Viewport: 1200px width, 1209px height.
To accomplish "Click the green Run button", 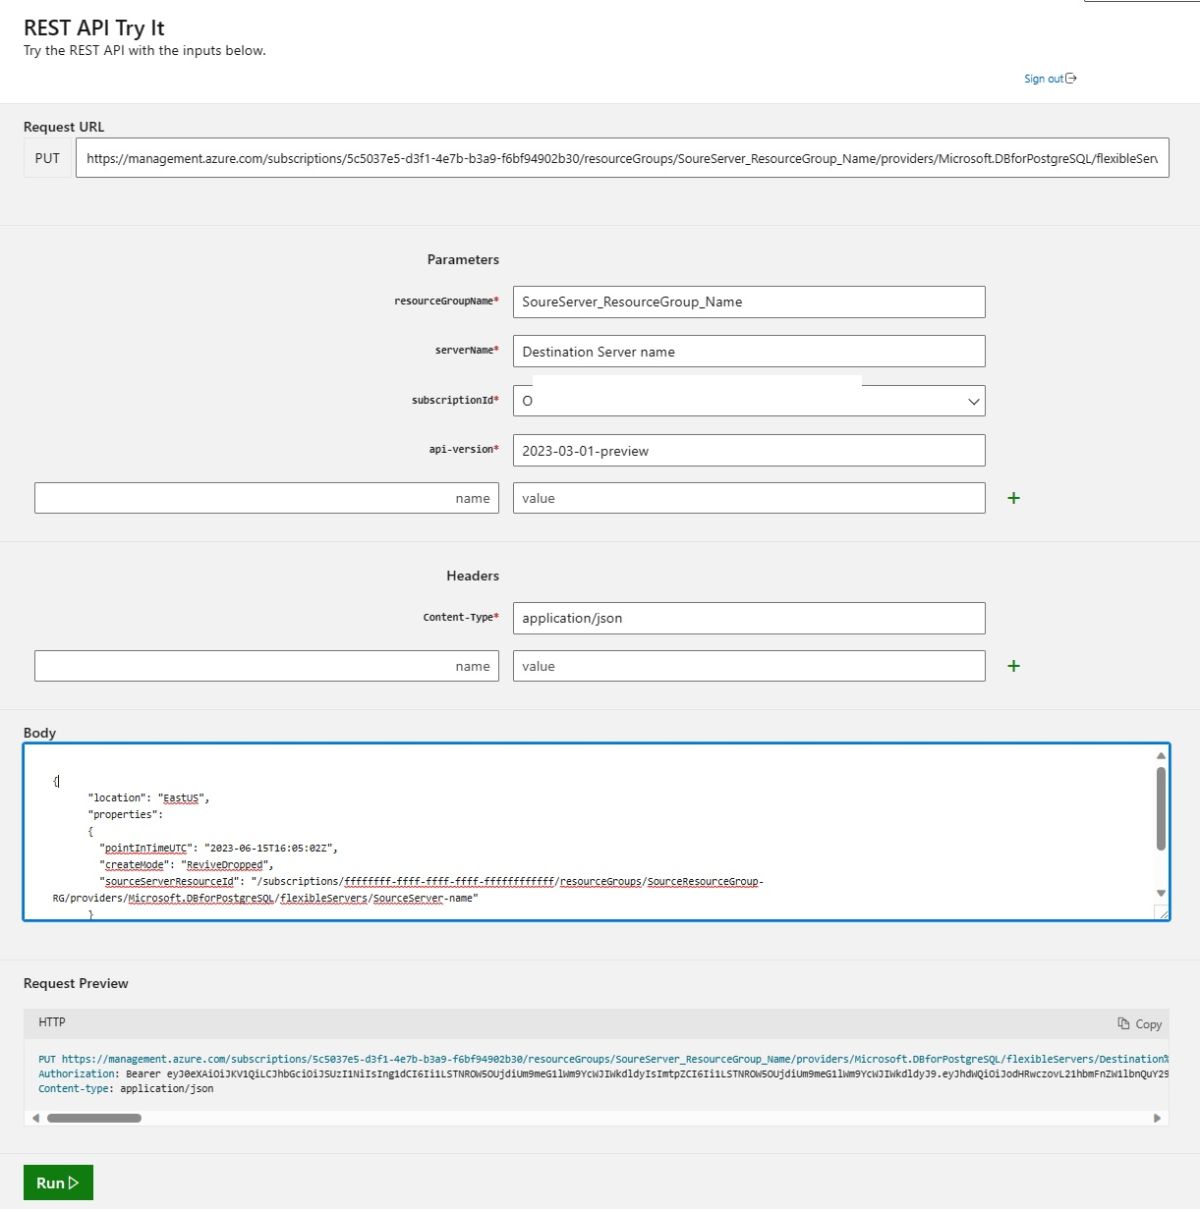I will (x=58, y=1183).
